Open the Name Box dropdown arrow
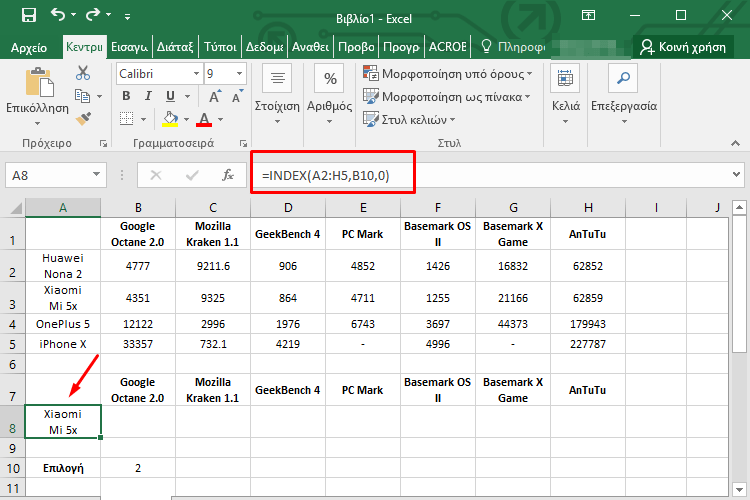The image size is (750, 500). (97, 175)
